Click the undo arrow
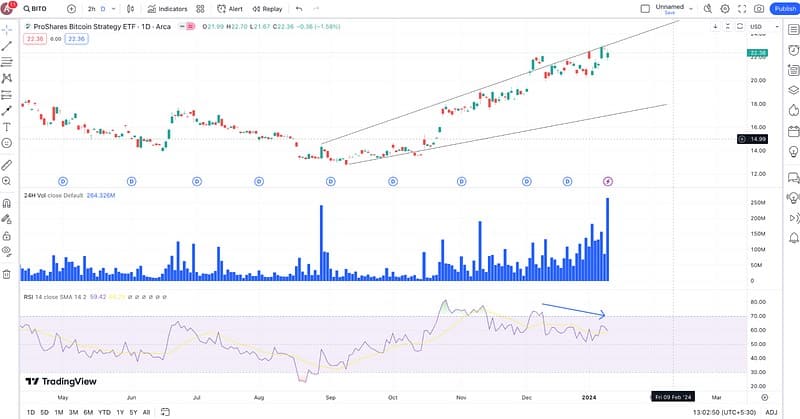 298,8
